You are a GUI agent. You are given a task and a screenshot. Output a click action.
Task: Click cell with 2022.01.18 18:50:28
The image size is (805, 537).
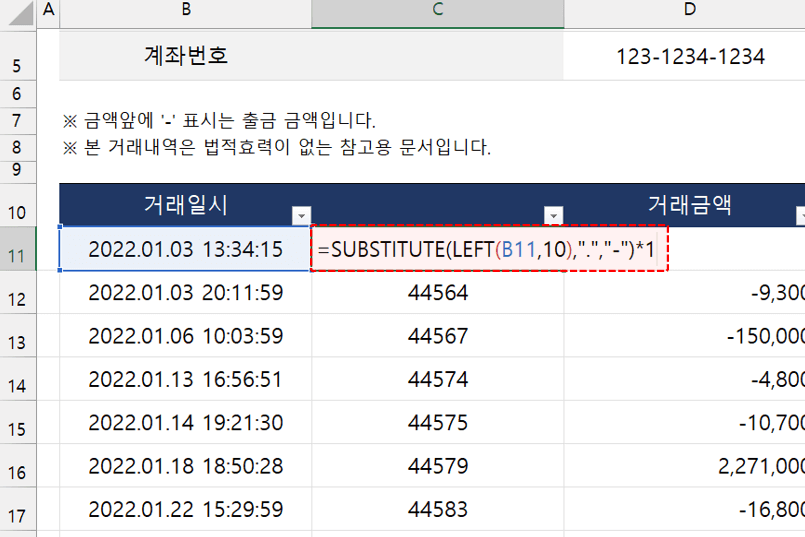click(x=185, y=466)
